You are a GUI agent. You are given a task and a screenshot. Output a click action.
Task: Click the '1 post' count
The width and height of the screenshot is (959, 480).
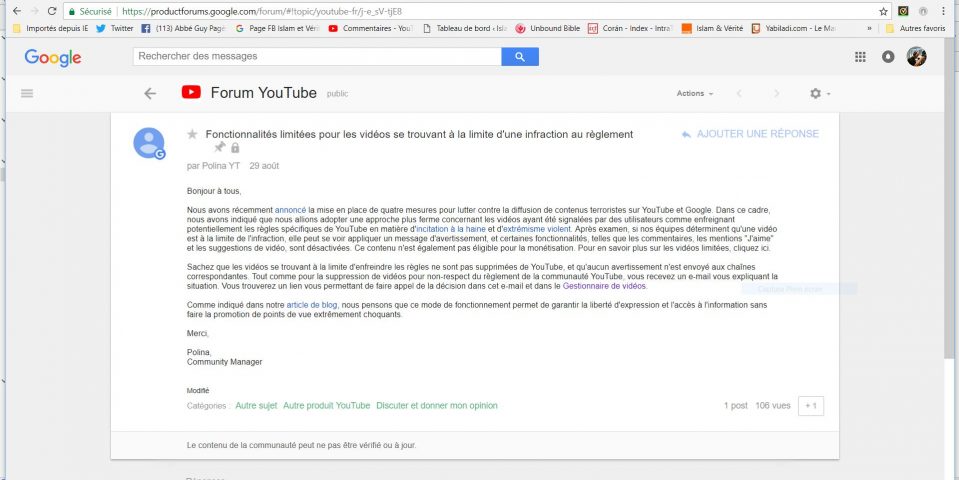pos(736,405)
